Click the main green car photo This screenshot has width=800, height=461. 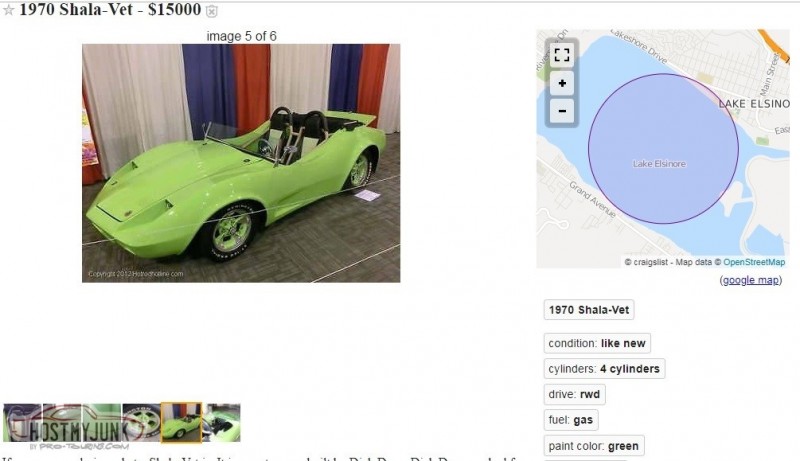(x=241, y=163)
